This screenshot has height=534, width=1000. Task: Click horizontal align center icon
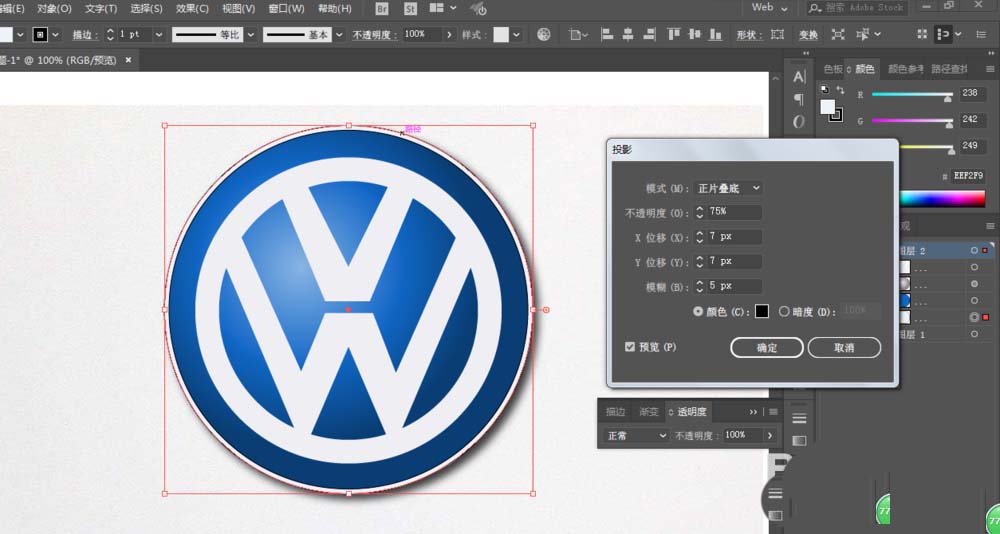click(628, 34)
